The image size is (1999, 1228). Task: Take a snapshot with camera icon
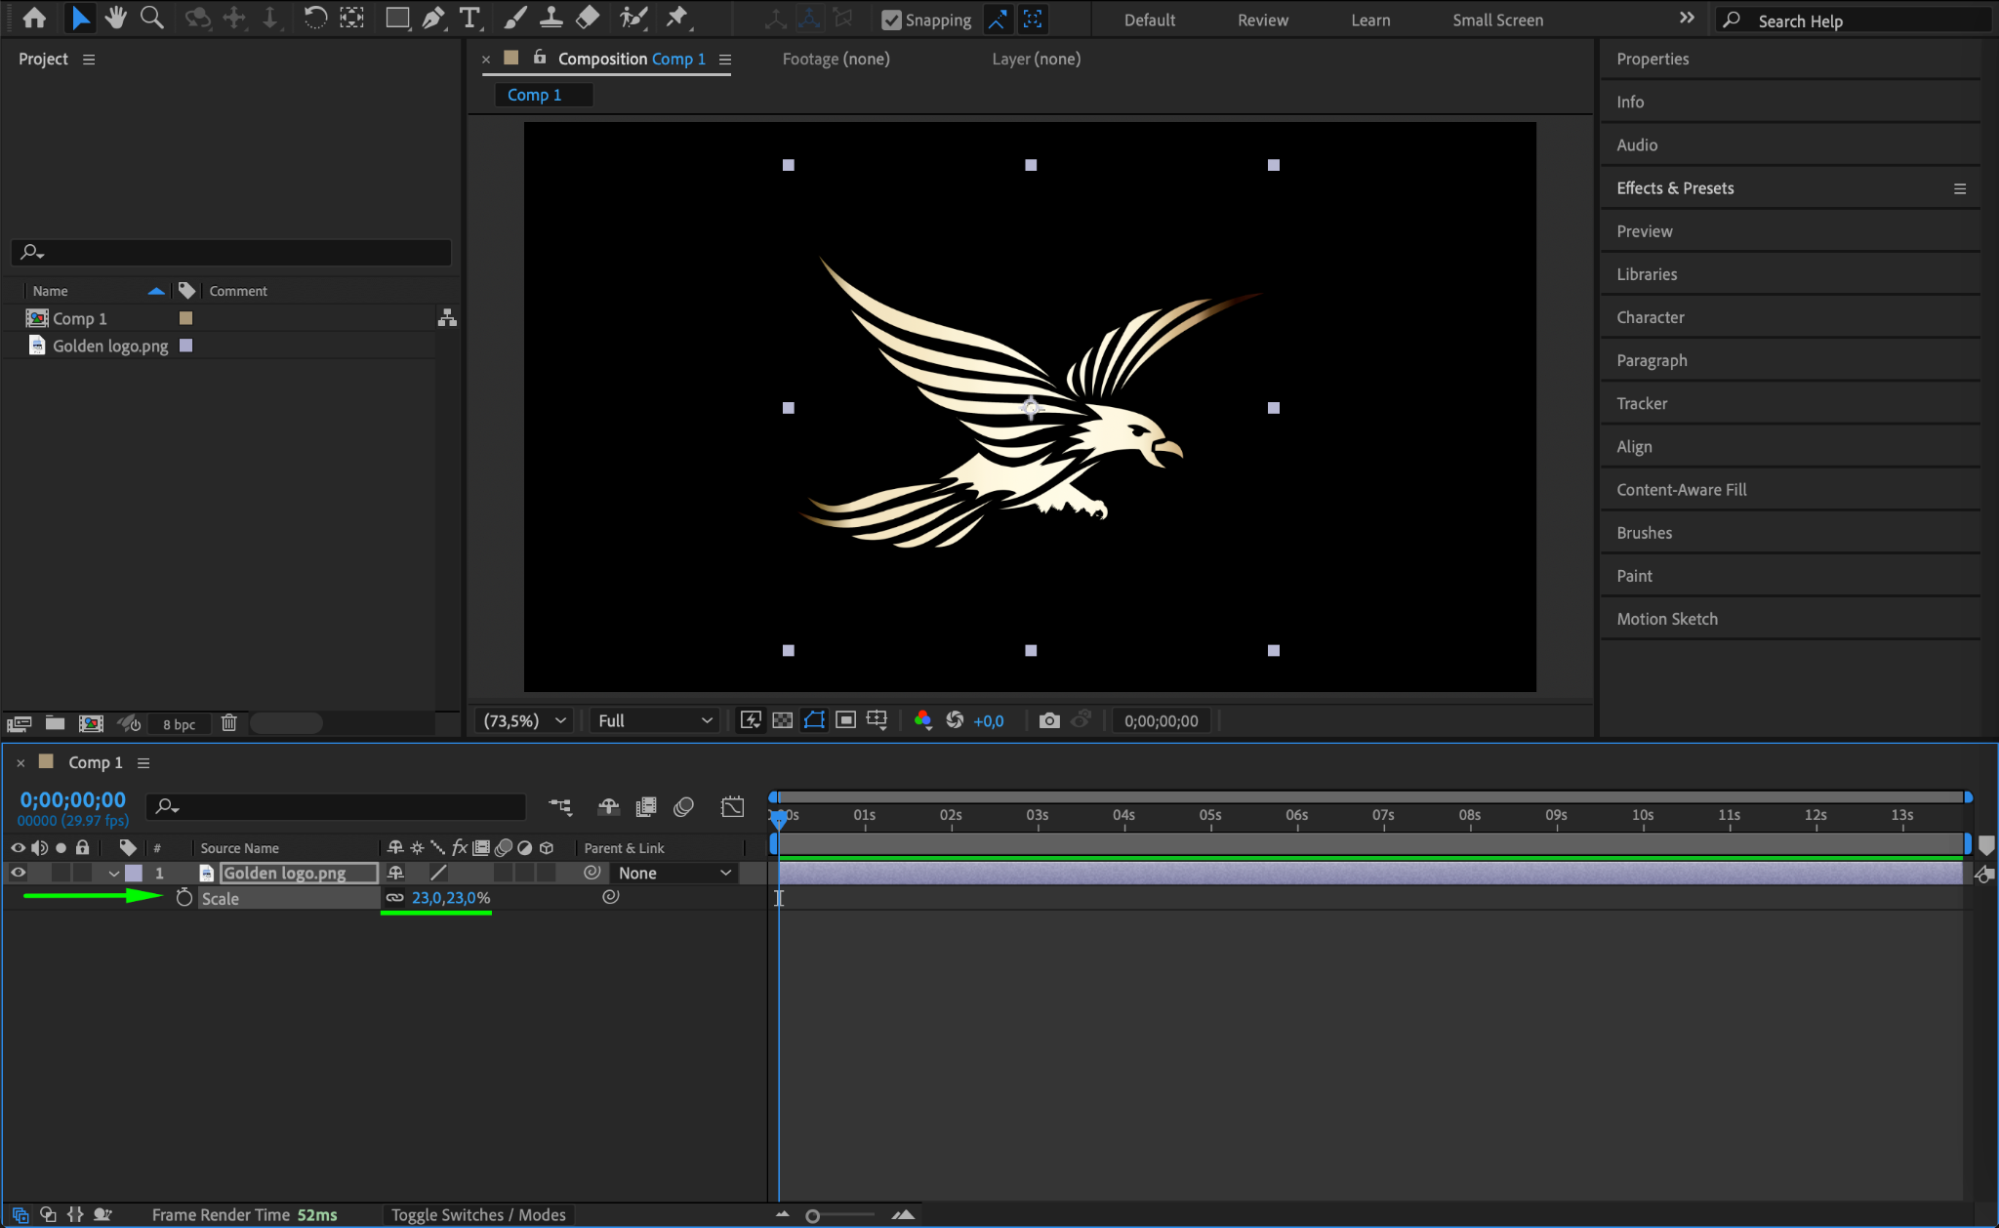point(1049,721)
